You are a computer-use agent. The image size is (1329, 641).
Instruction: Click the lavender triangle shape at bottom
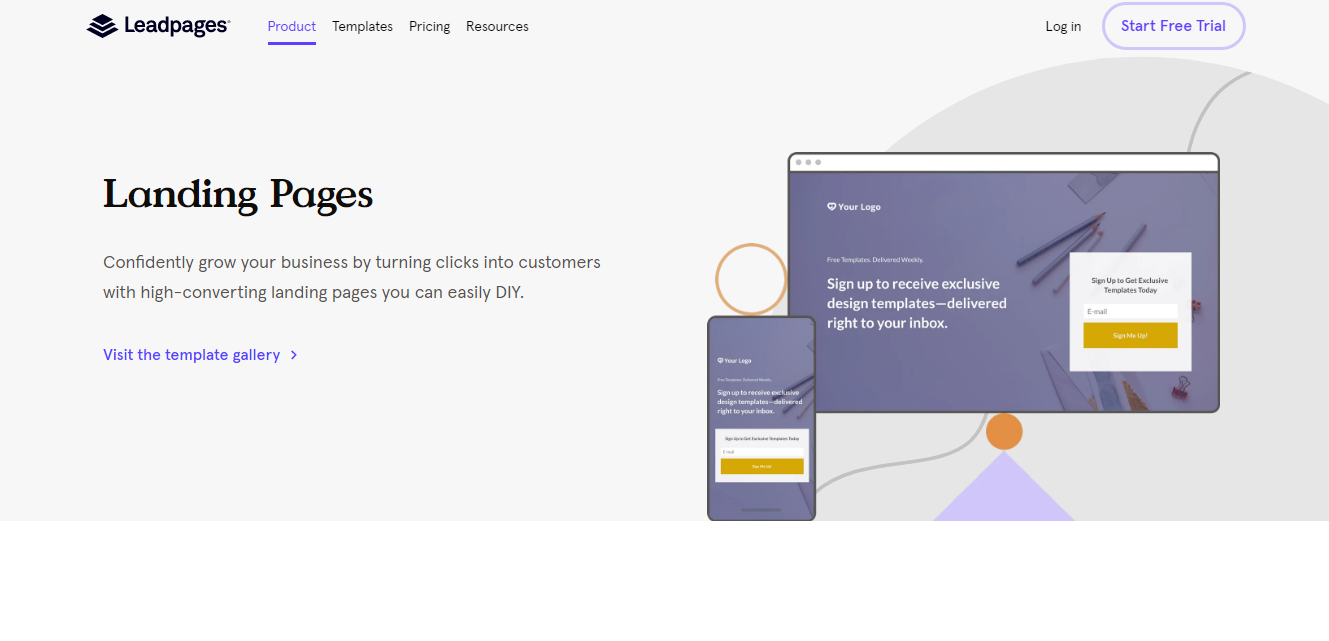[1003, 495]
